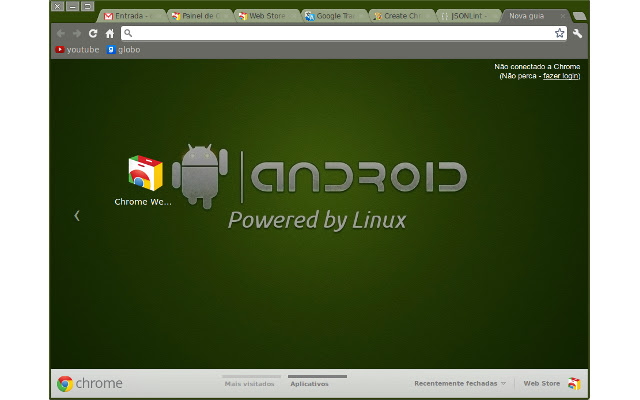Maximize the browser window
Image resolution: width=640 pixels, height=400 pixels.
tap(87, 6)
